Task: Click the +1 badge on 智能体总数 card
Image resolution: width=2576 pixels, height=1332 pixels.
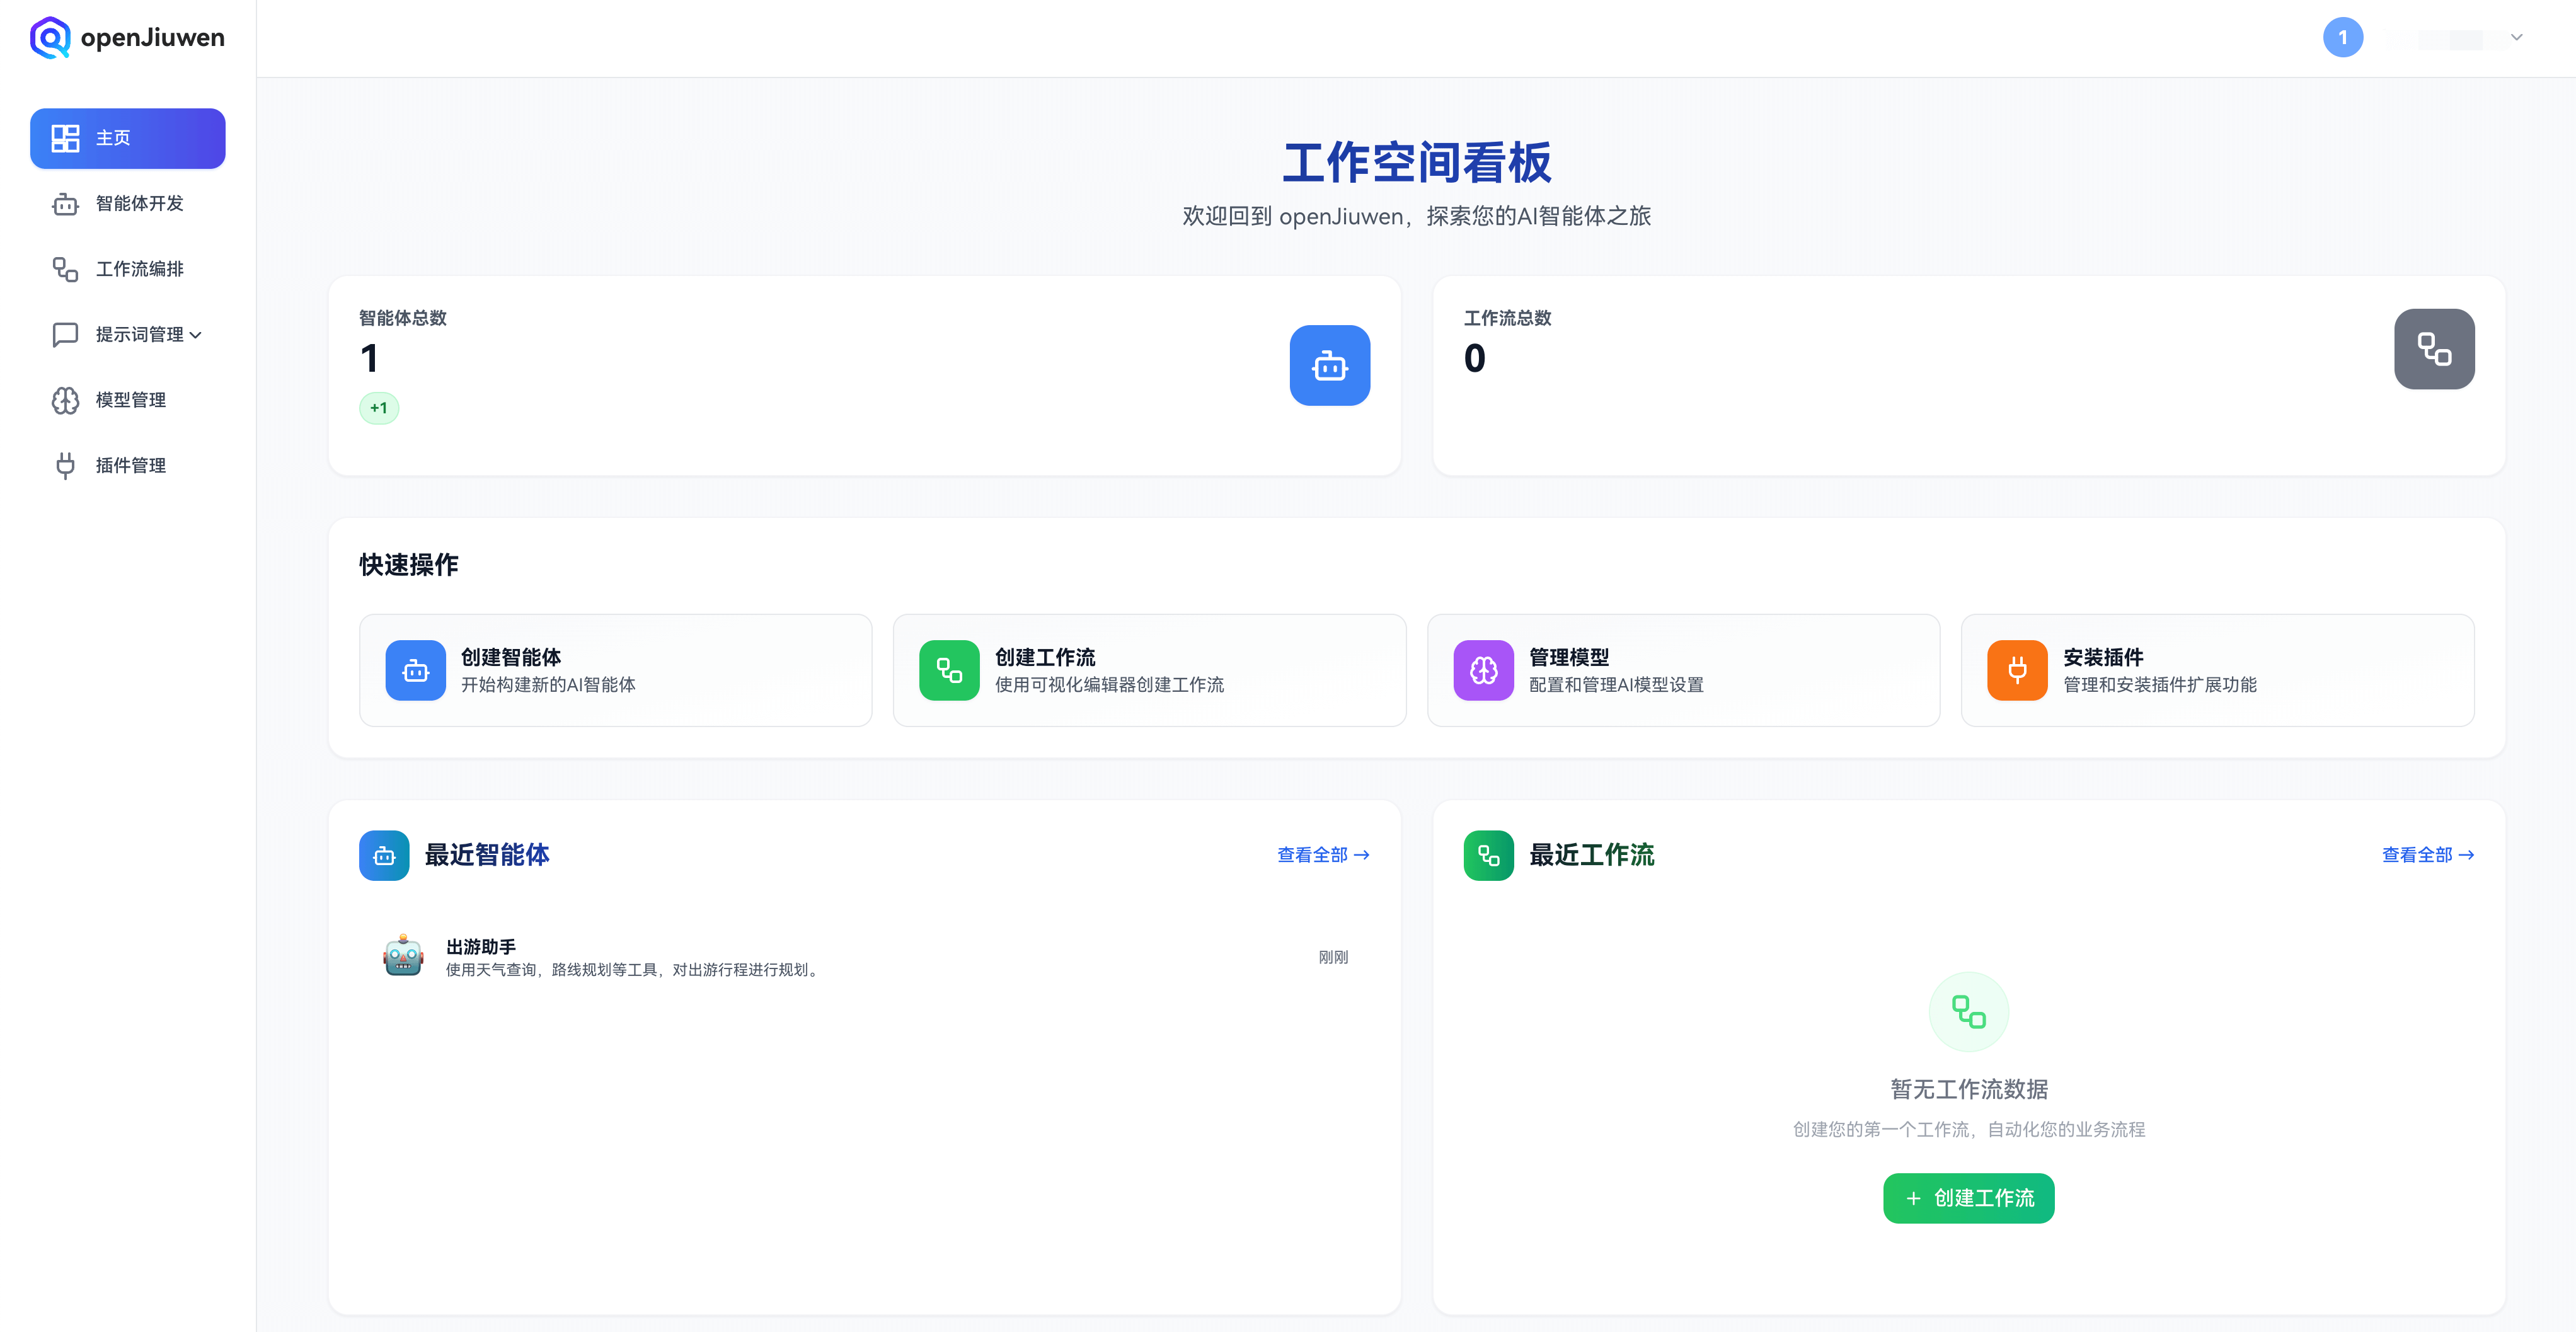Action: pos(378,408)
